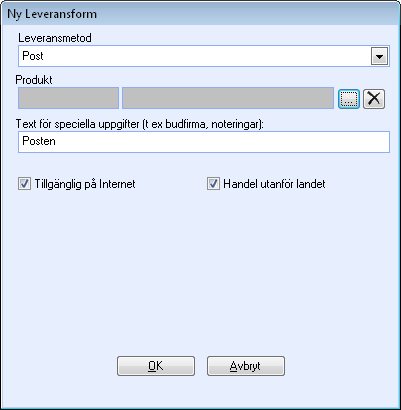Click the wide gray product name field
Image resolution: width=401 pixels, height=410 pixels.
pos(228,98)
